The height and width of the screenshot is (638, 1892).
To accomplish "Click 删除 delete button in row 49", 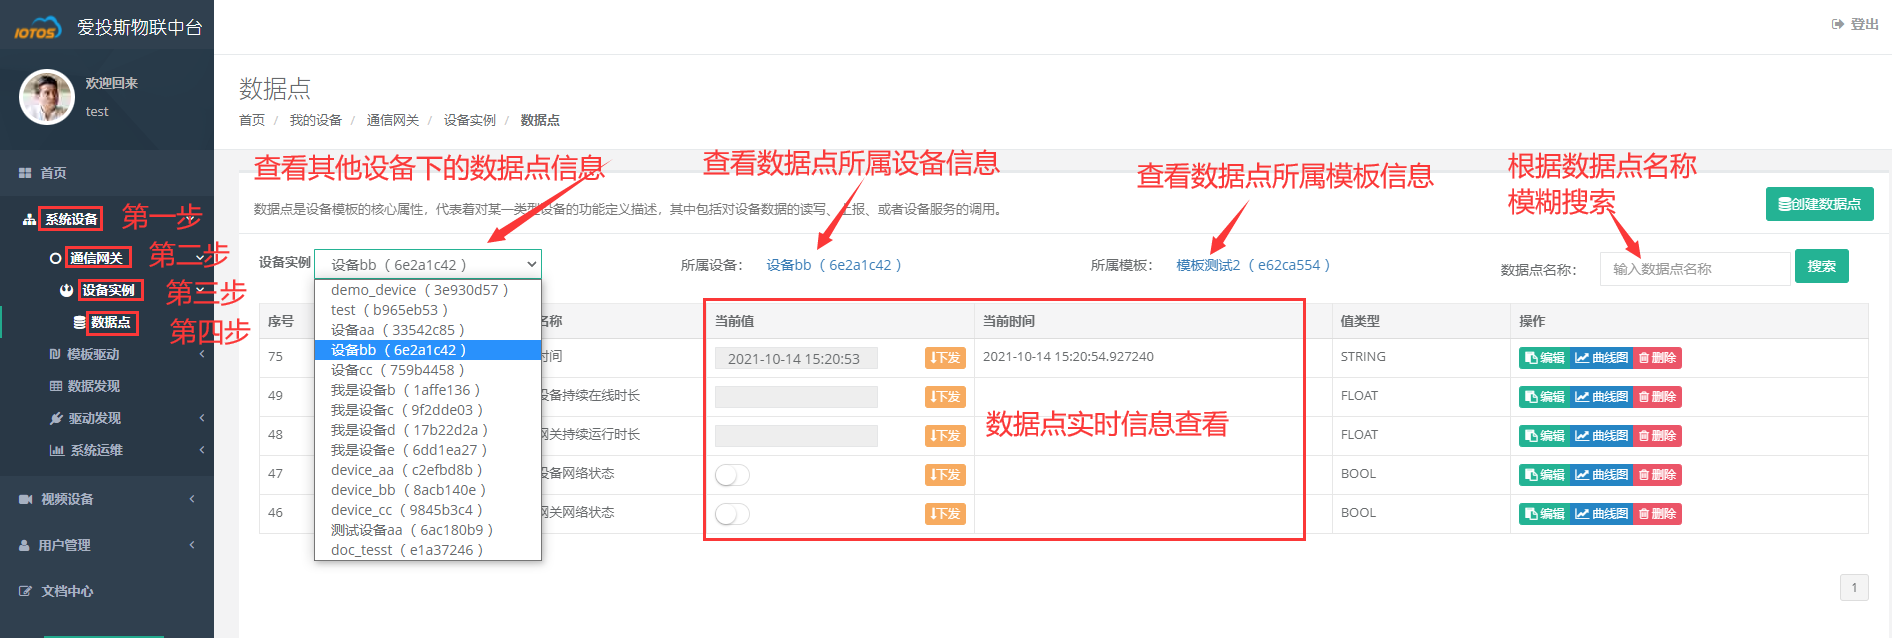I will point(1657,397).
